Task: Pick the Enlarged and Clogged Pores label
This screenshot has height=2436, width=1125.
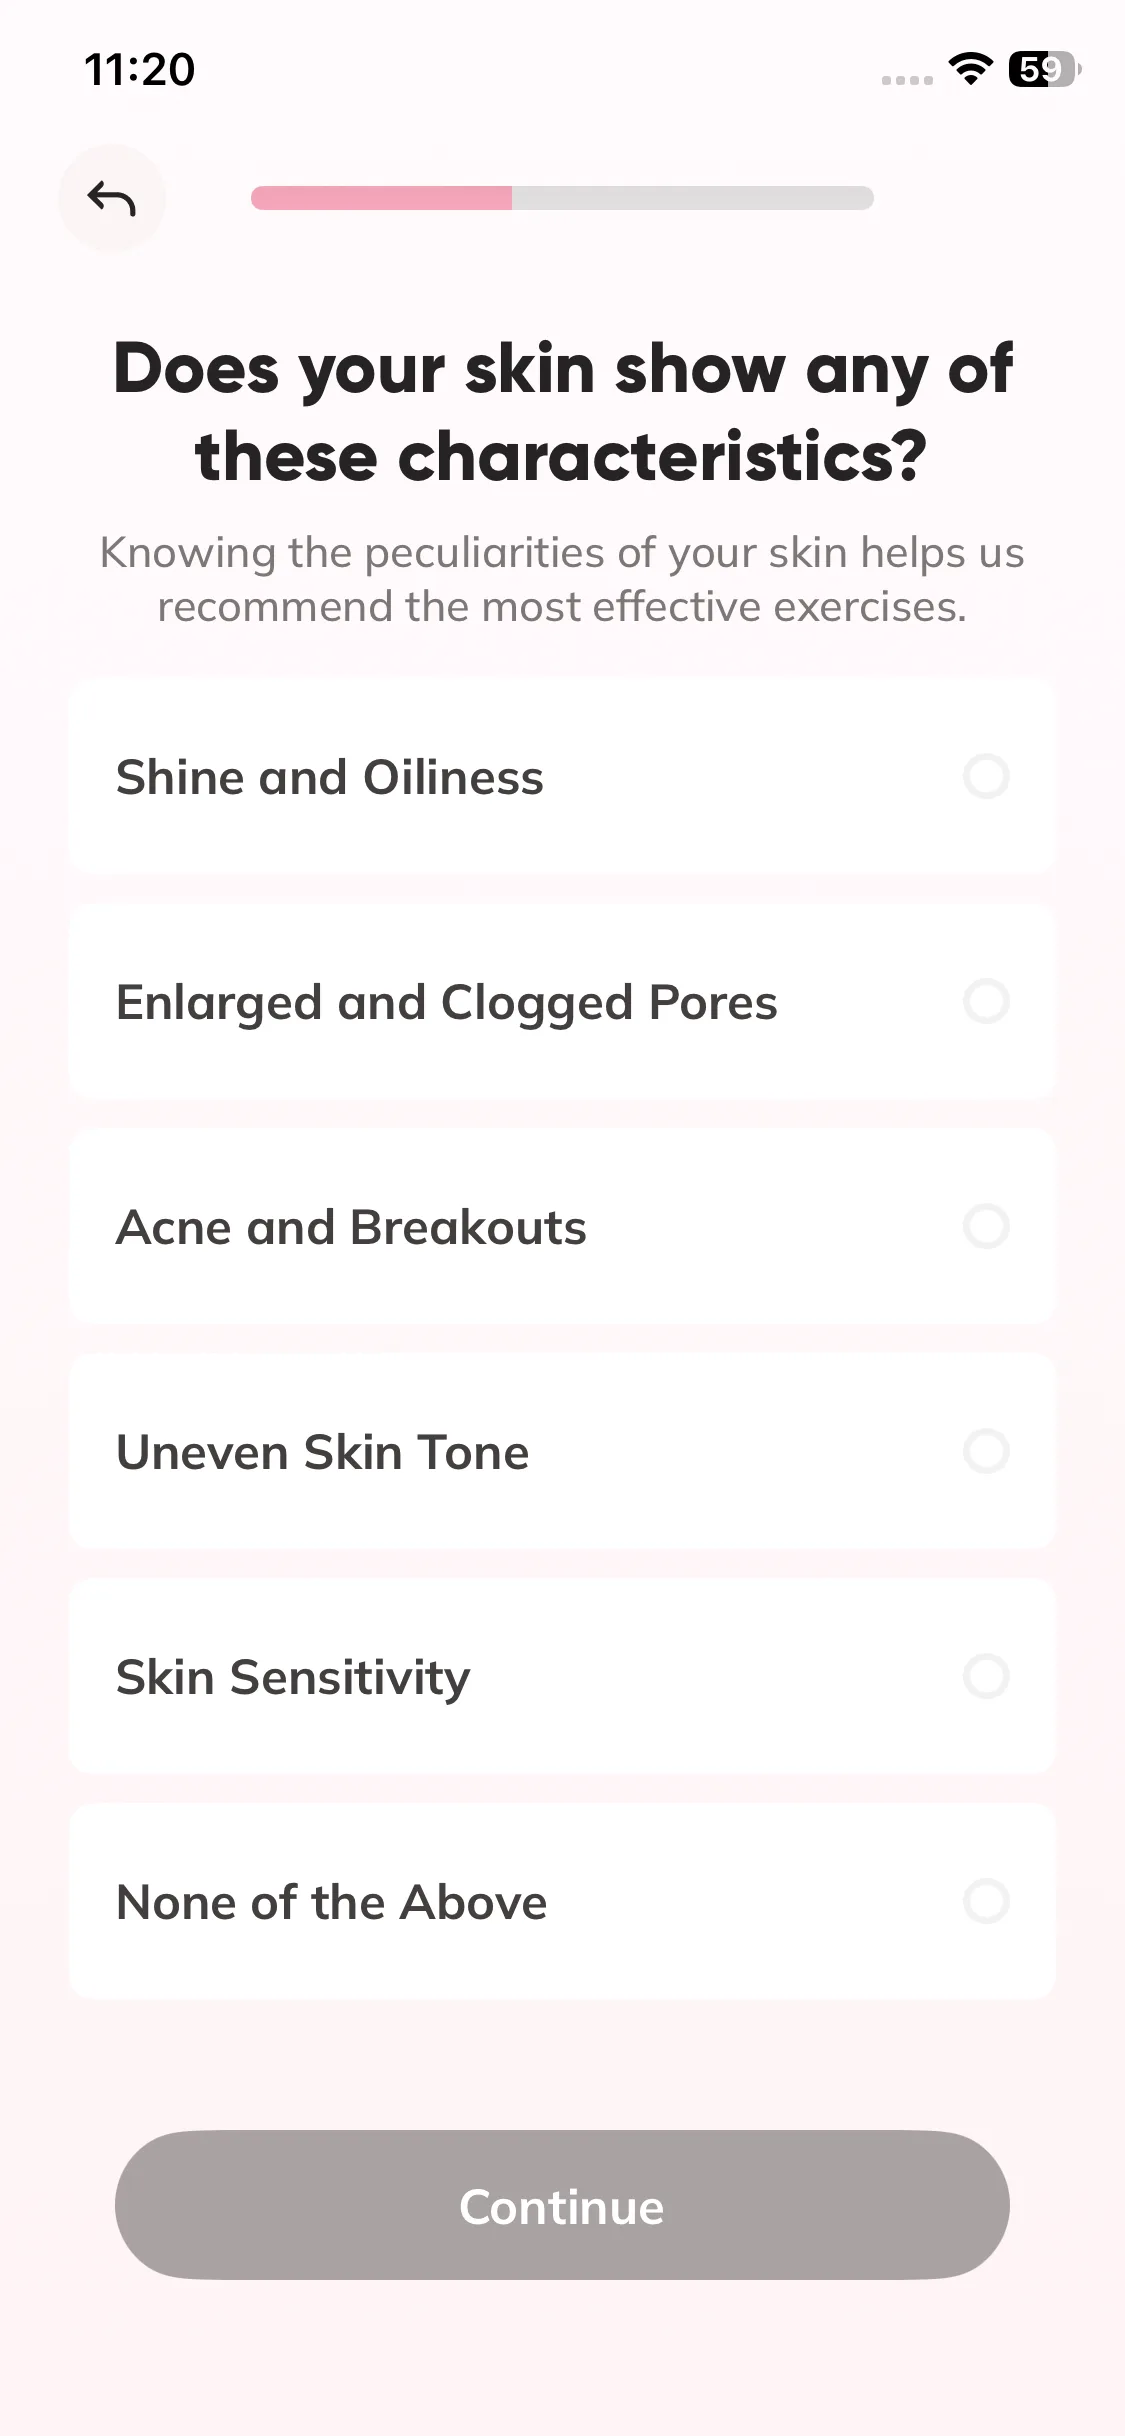Action: pyautogui.click(x=446, y=1003)
